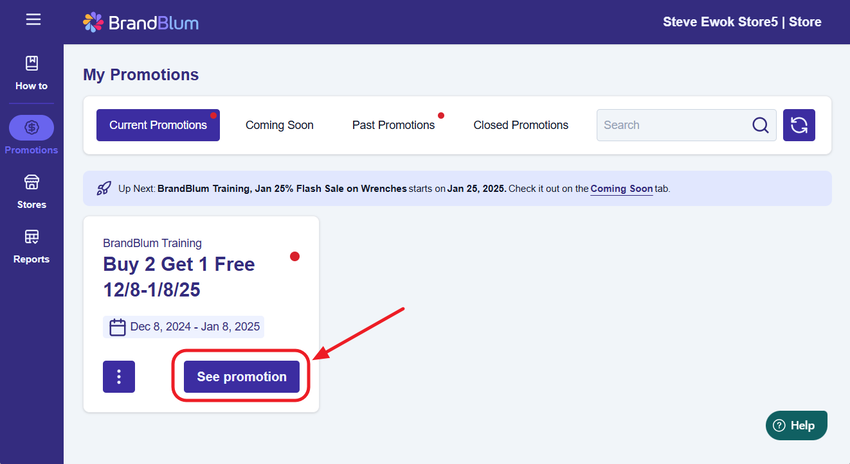Click the BrandBlum logo
The width and height of the screenshot is (850, 464).
click(x=139, y=21)
